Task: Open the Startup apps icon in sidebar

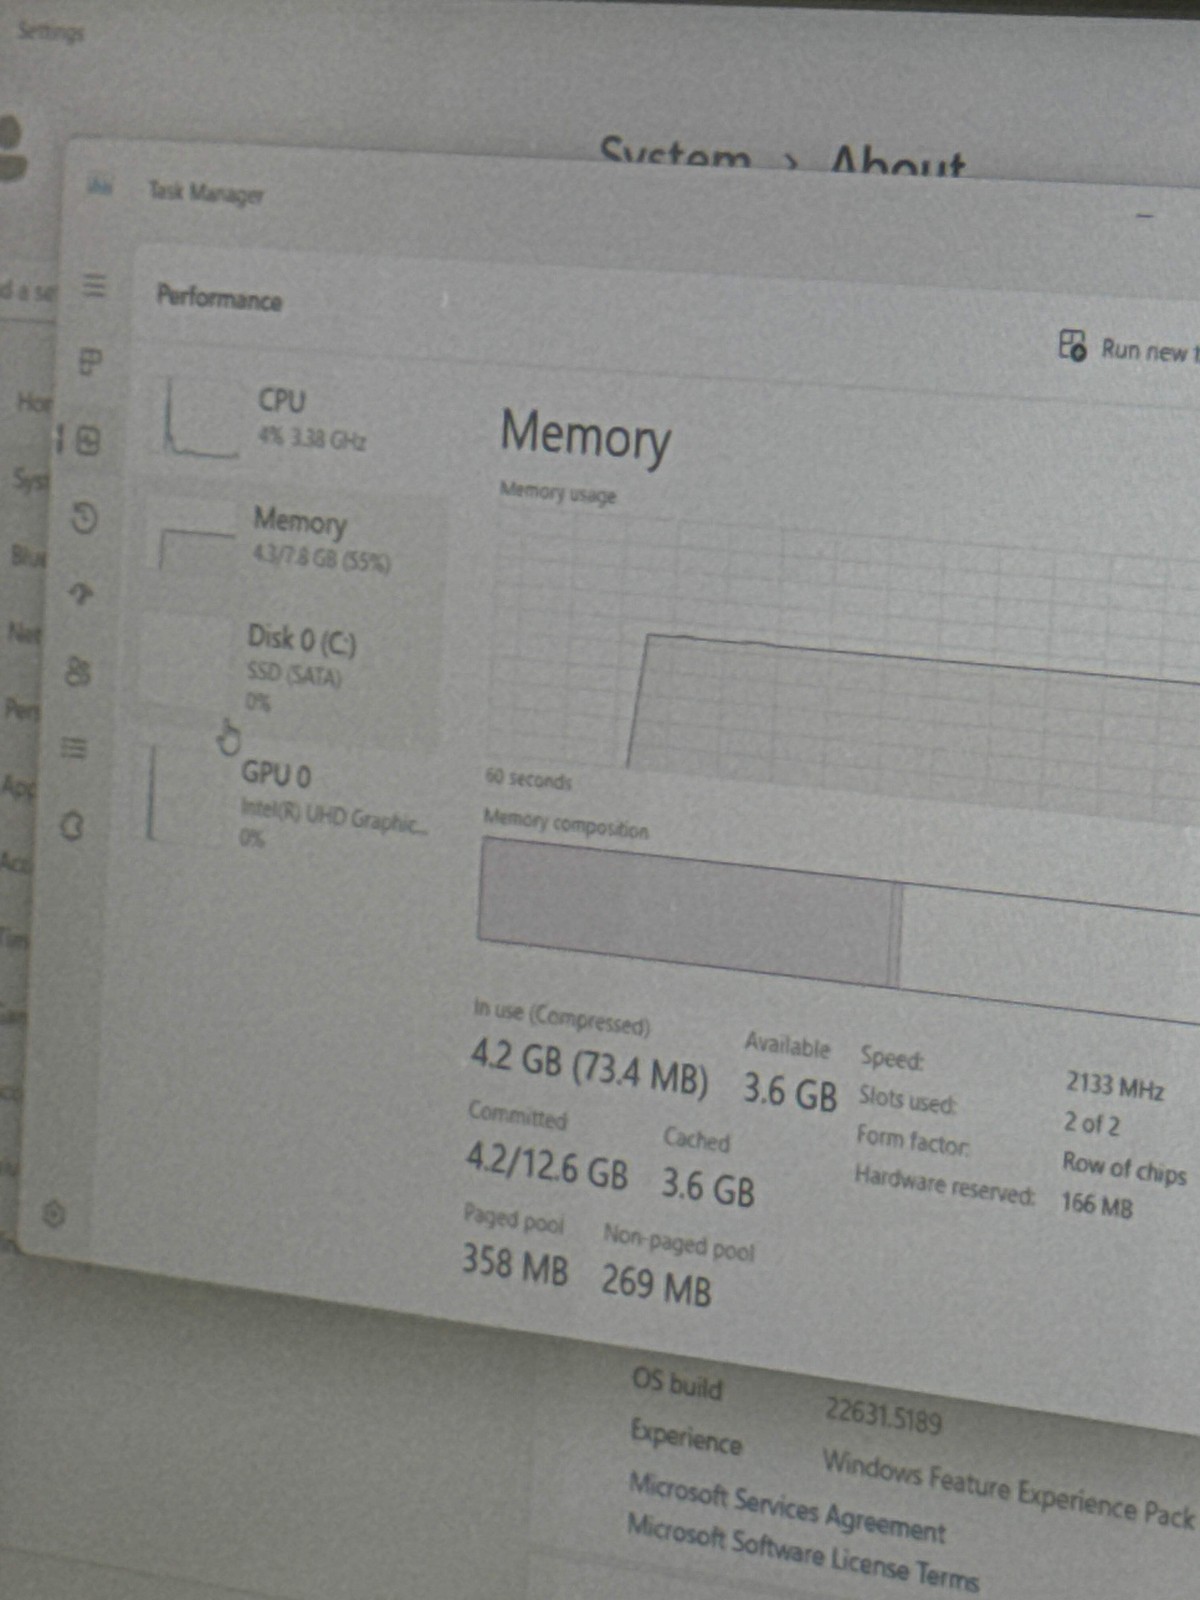Action: (81, 594)
